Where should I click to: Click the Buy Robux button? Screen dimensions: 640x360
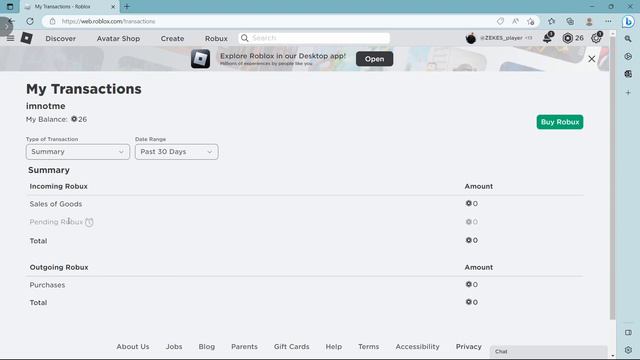[x=560, y=122]
